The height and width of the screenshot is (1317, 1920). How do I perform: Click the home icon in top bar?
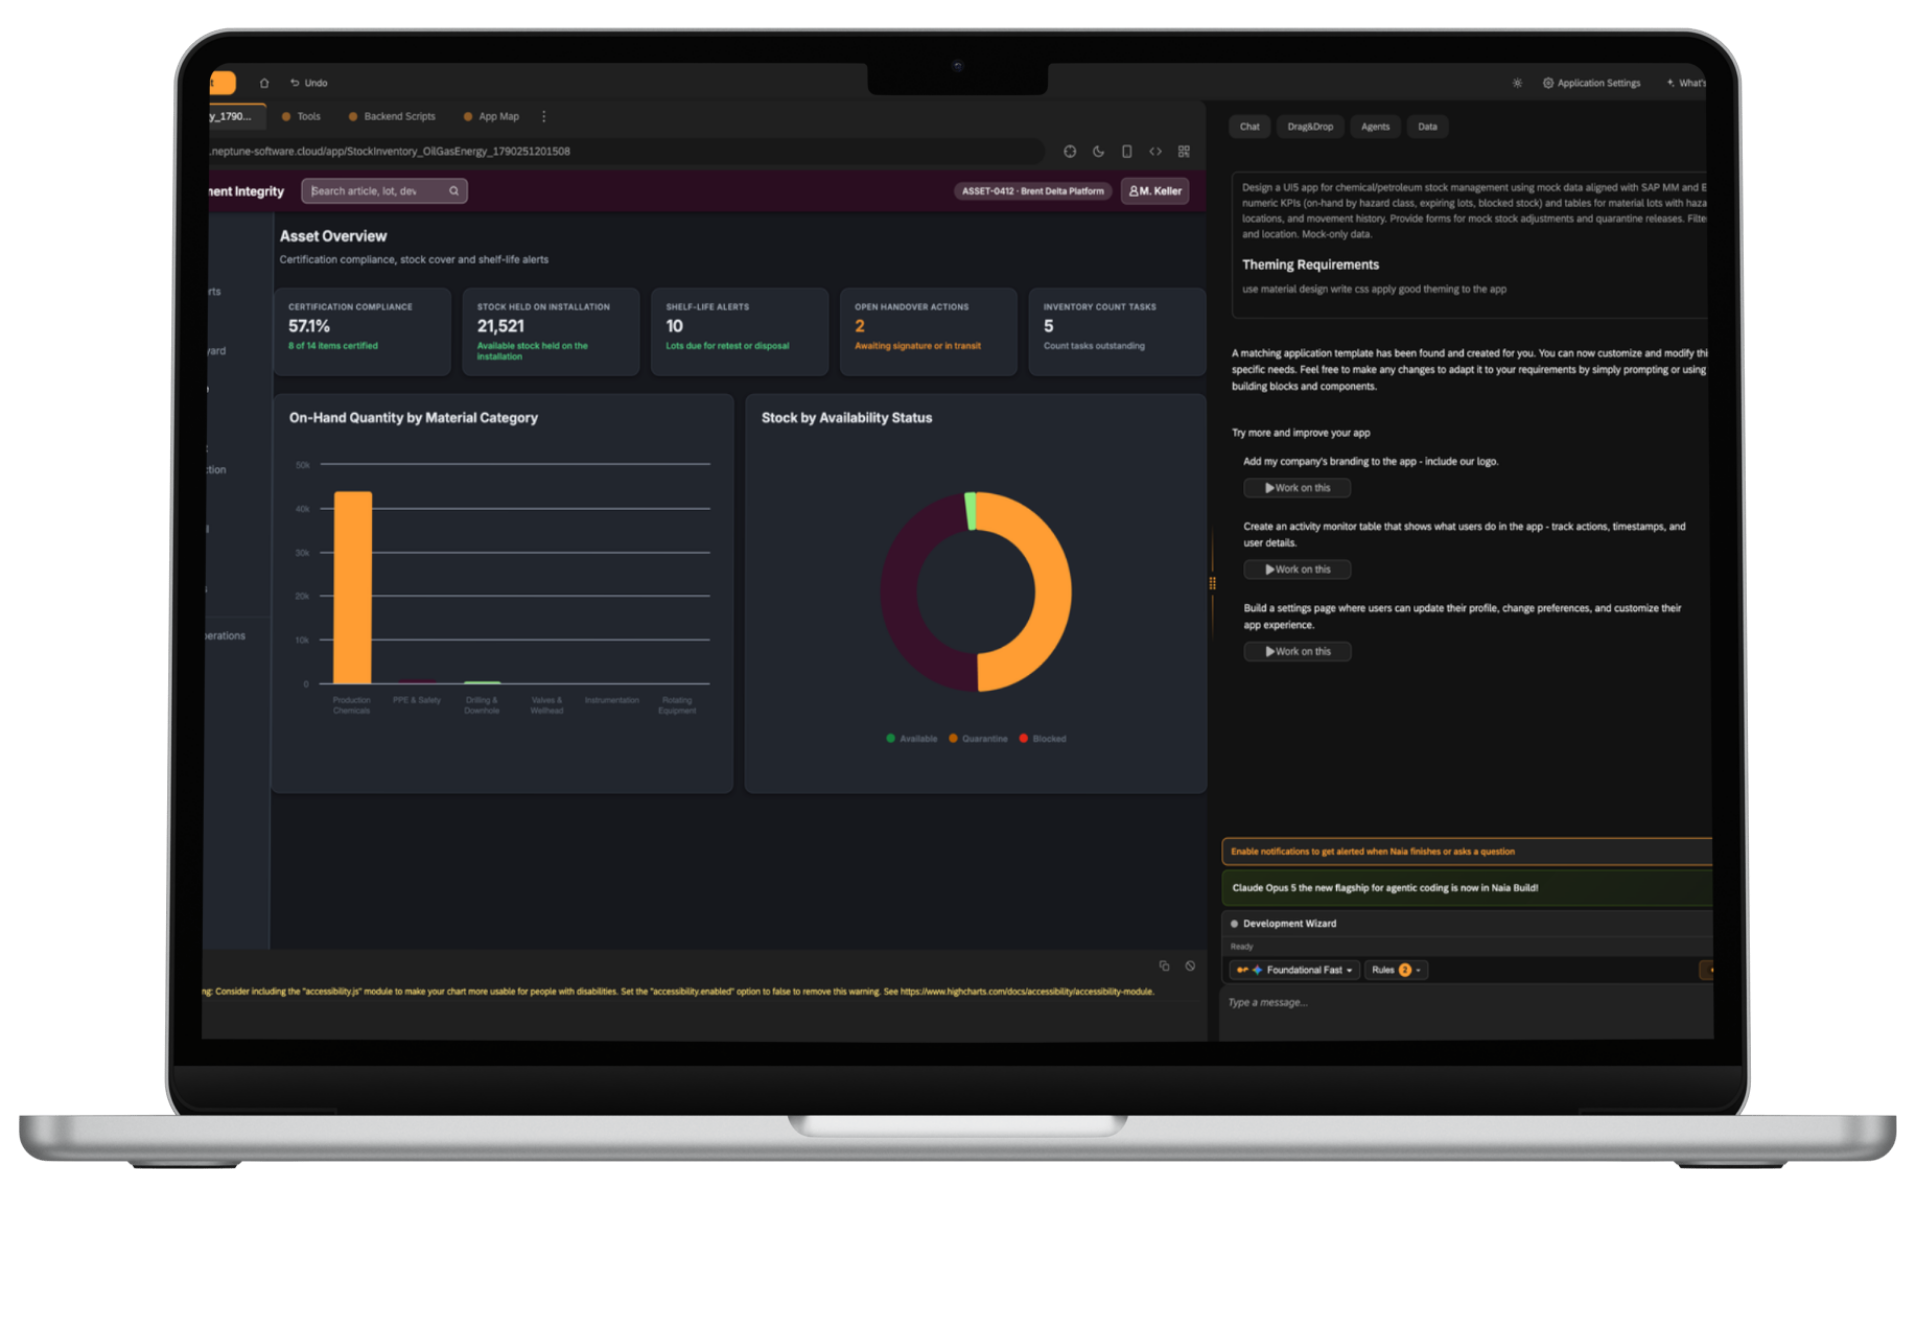[x=264, y=83]
